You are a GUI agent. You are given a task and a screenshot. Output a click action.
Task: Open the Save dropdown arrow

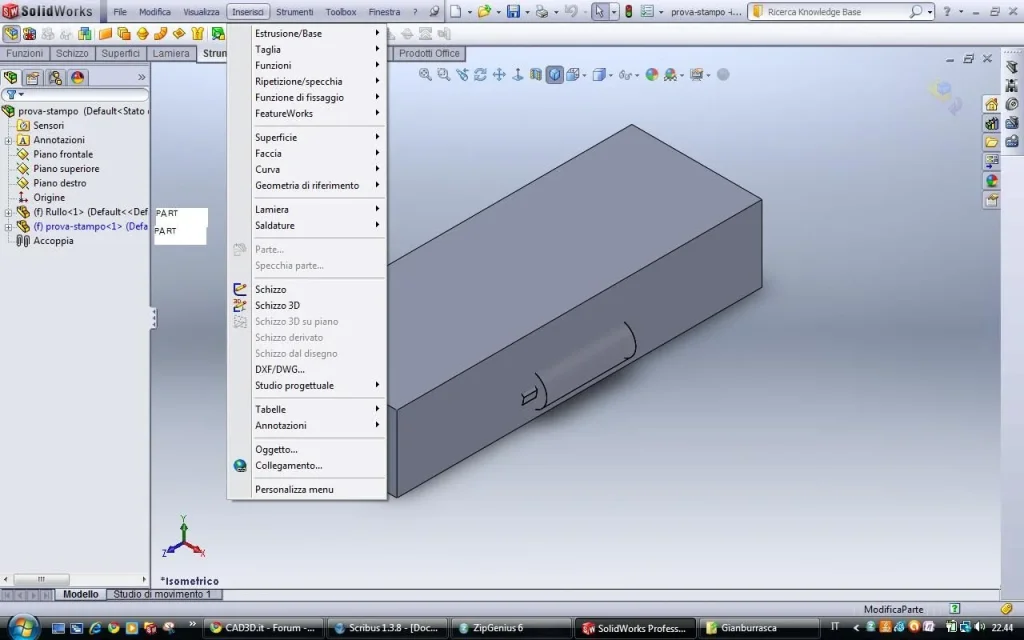click(x=526, y=12)
